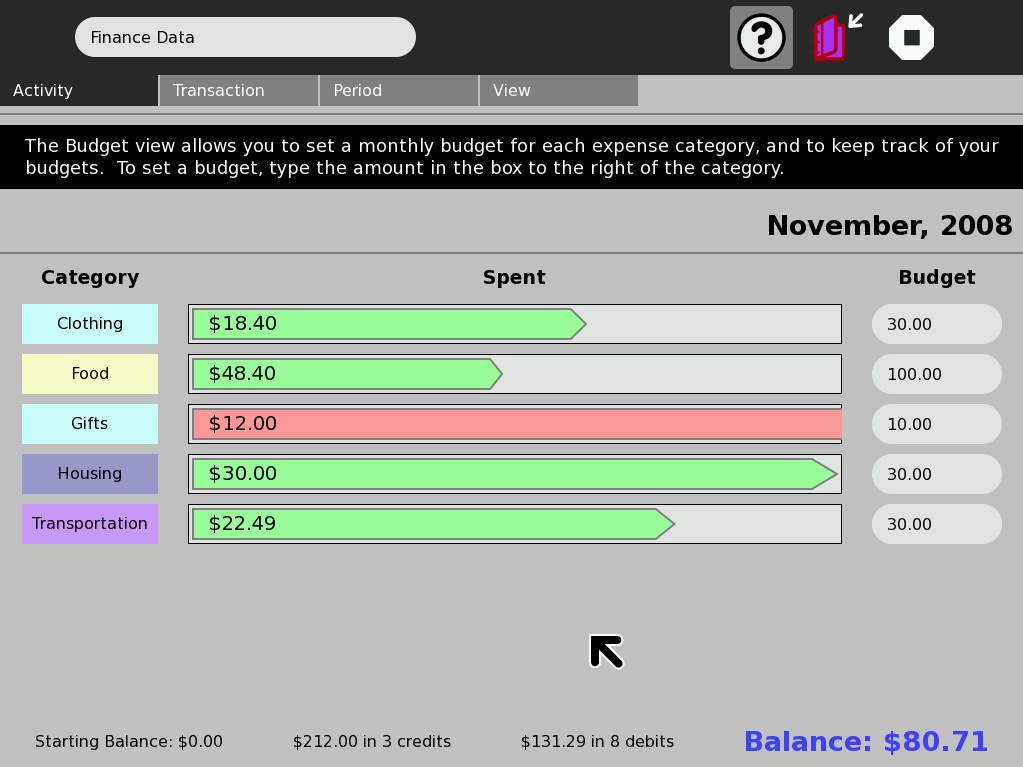Screen dimensions: 1023x767
Task: Select the View tab
Action: (558, 90)
